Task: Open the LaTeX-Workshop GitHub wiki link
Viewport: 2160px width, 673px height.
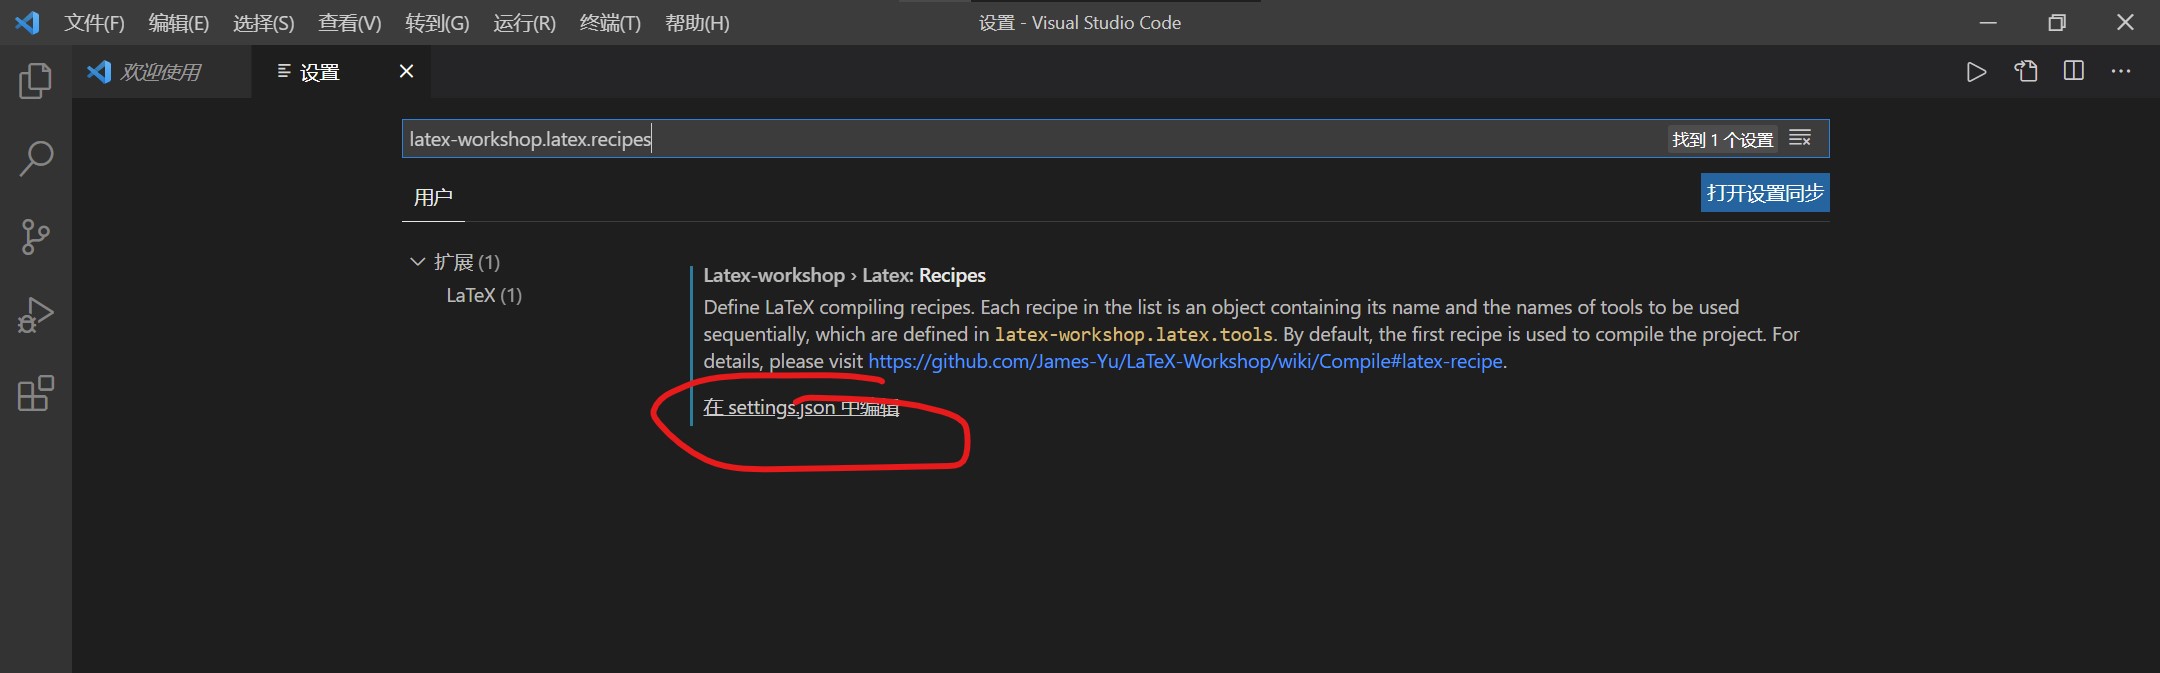Action: [x=1185, y=361]
